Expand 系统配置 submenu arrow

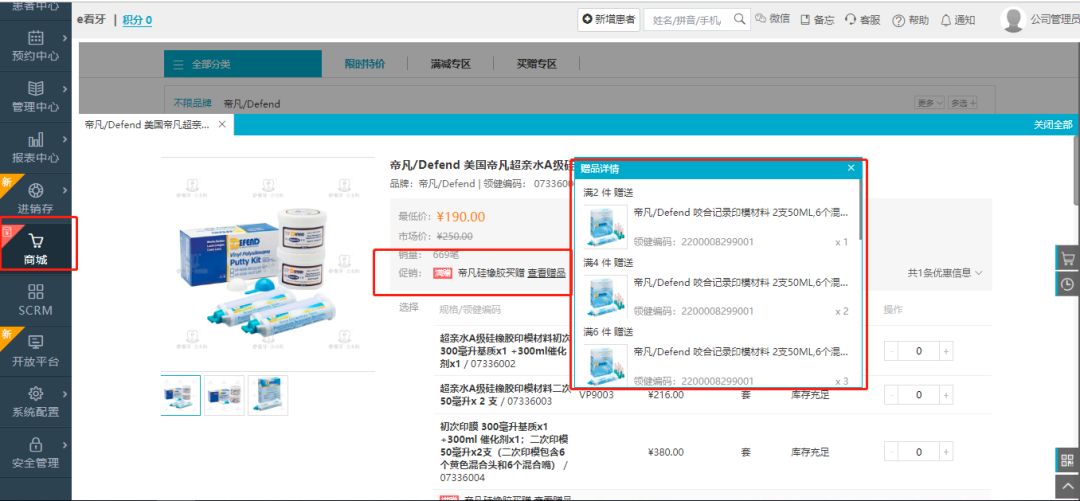[x=65, y=393]
